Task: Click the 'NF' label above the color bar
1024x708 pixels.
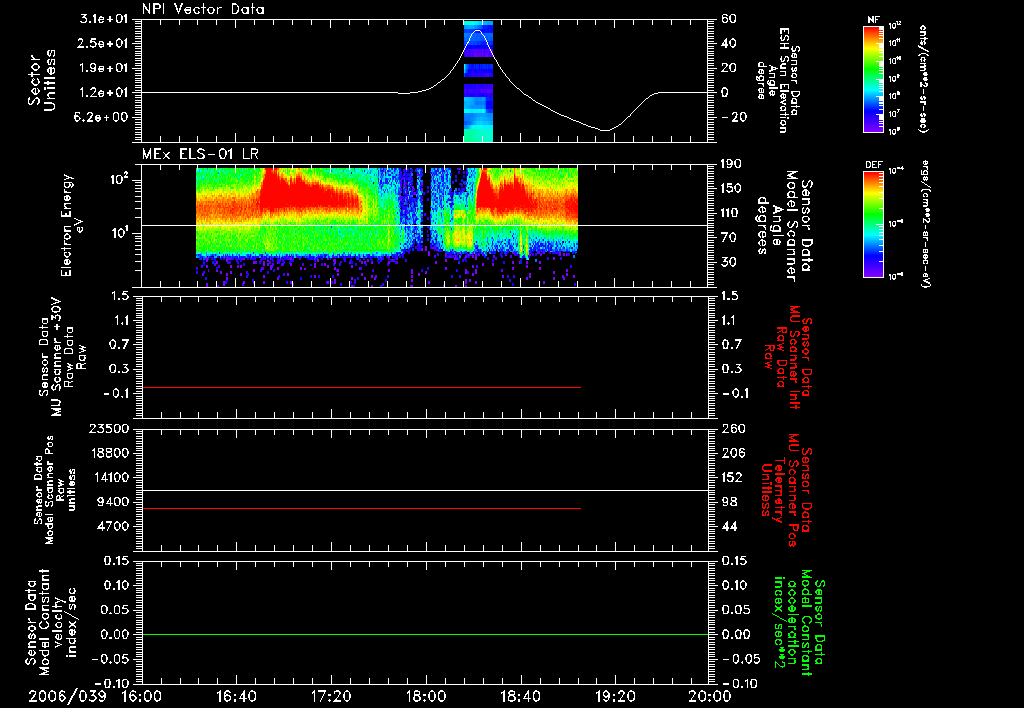Action: 874,20
